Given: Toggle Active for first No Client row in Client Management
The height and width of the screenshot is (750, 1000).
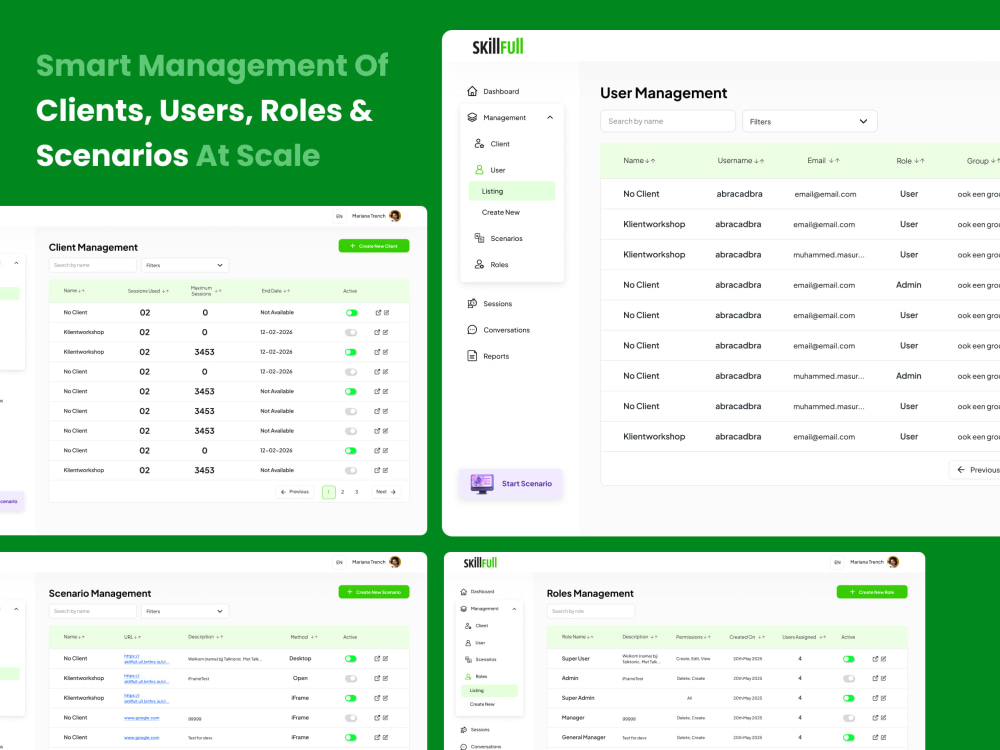Looking at the screenshot, I should 351,312.
